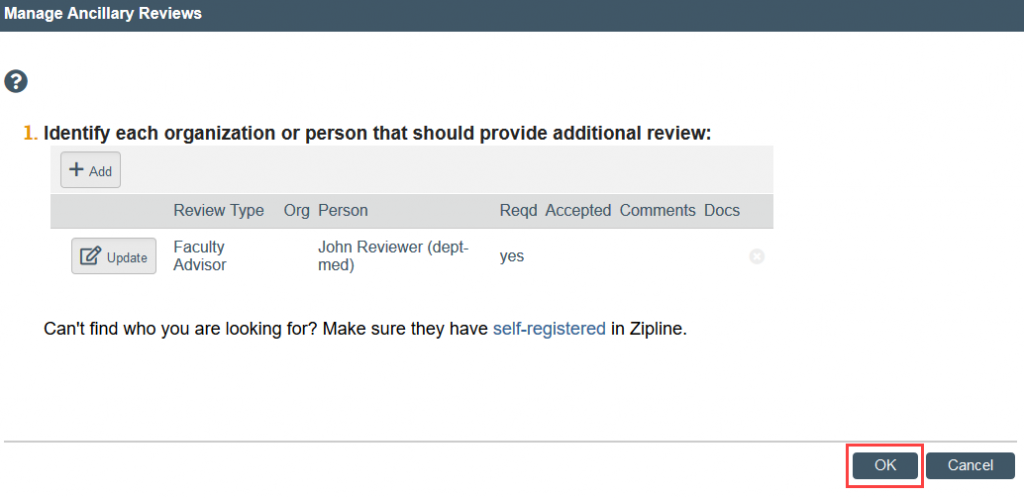Open the help question mark icon
The image size is (1024, 498).
point(16,82)
